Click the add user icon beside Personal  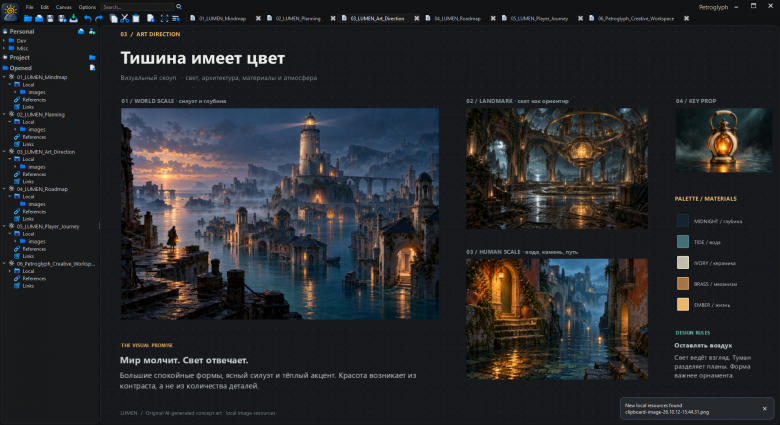point(92,31)
